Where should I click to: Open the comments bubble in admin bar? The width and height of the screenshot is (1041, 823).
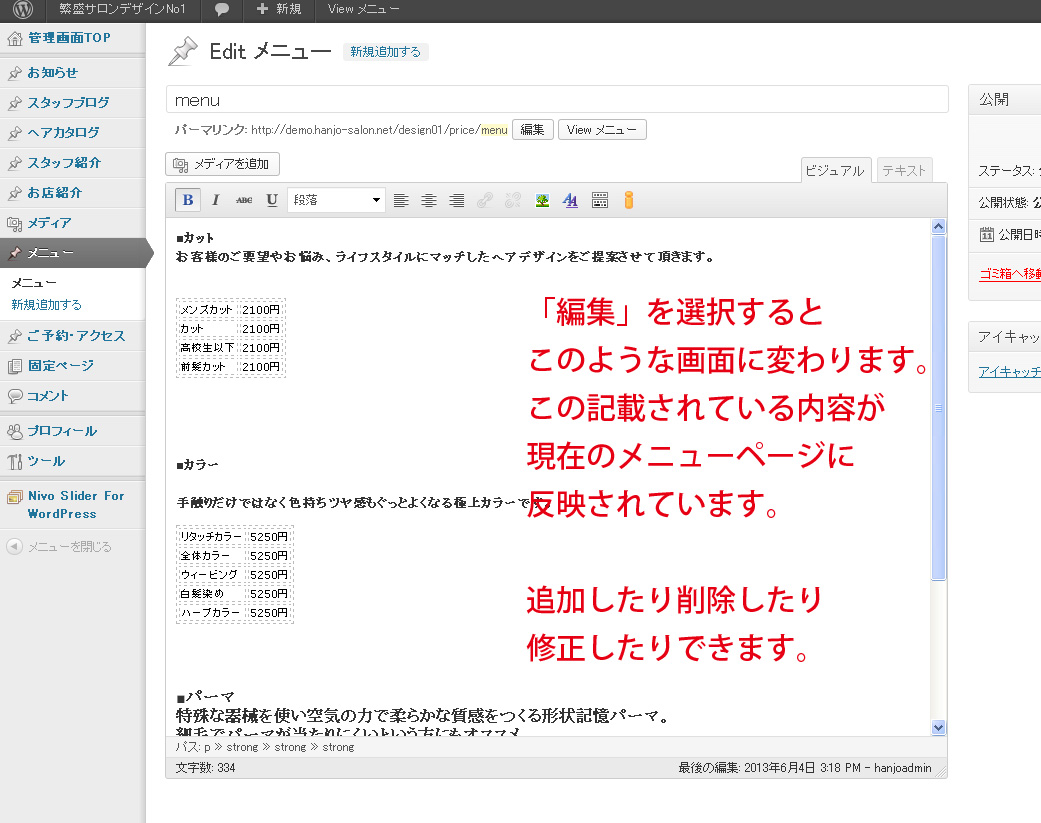(221, 10)
